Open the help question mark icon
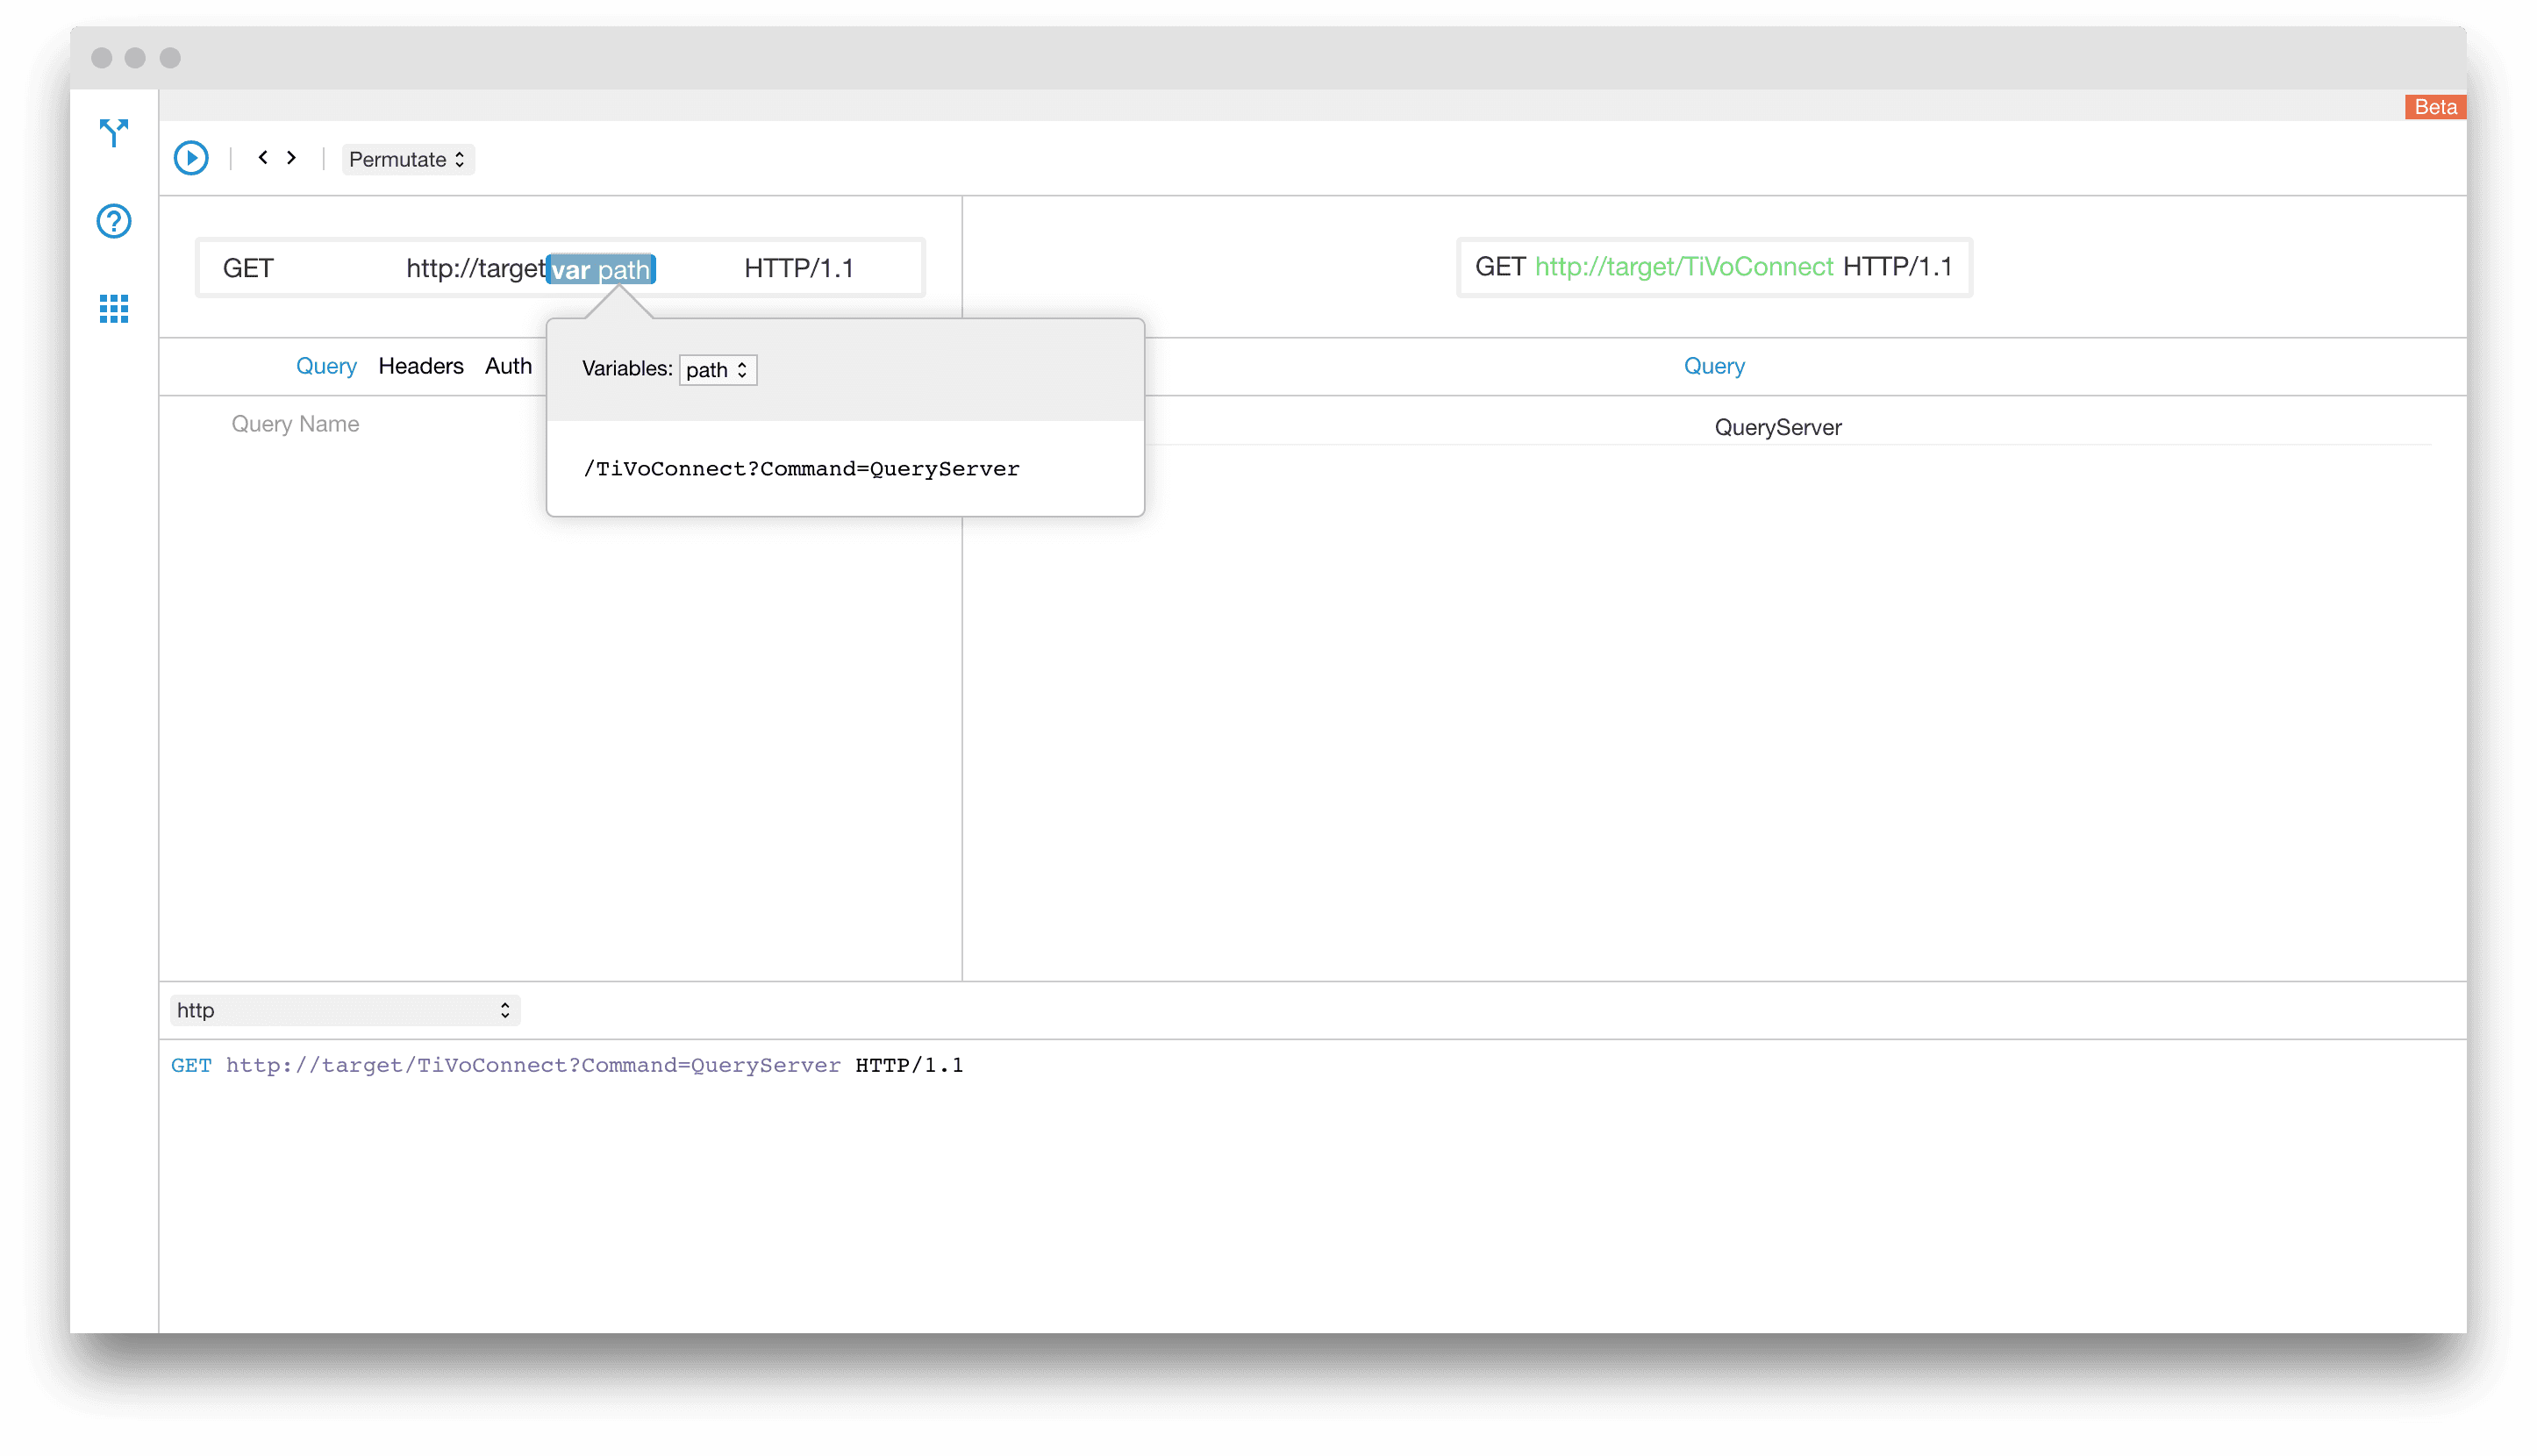 (x=114, y=221)
